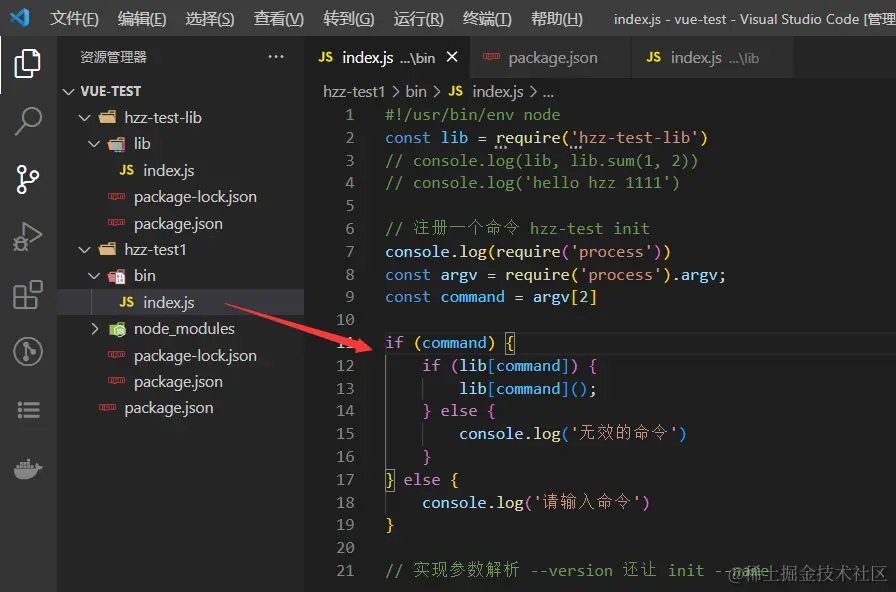Select the index.js ...\bin editor tab

tap(386, 57)
